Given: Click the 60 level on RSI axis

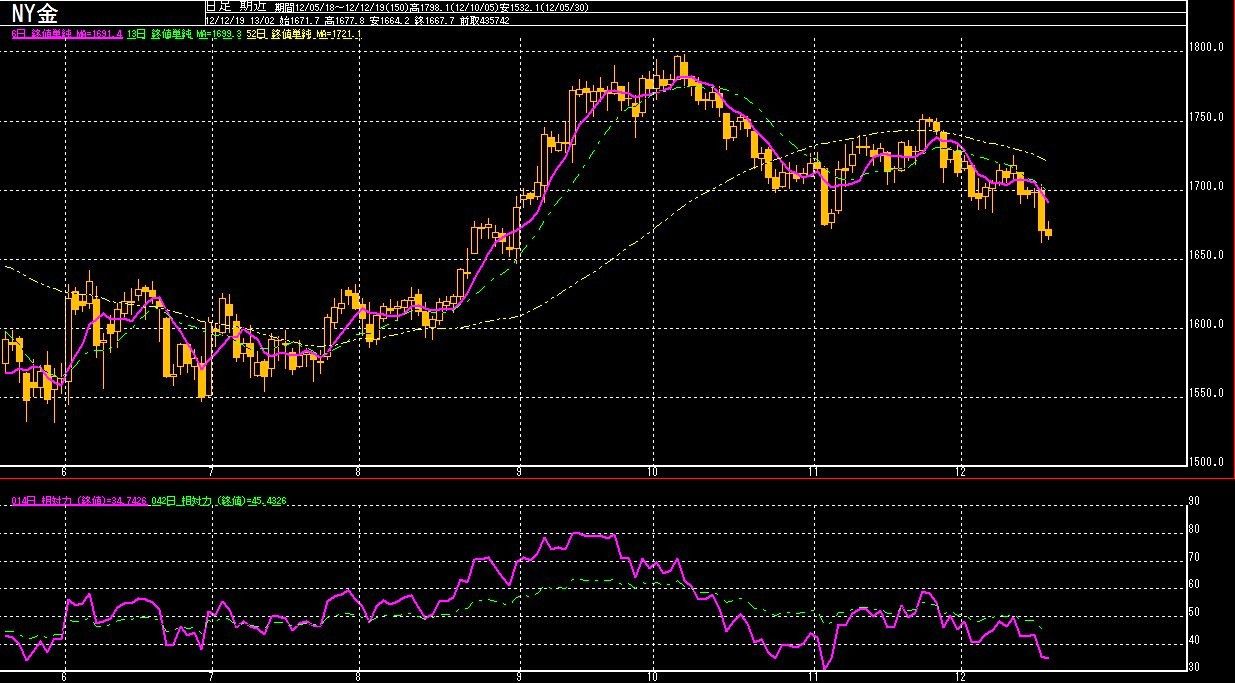Looking at the screenshot, I should pyautogui.click(x=1193, y=585).
